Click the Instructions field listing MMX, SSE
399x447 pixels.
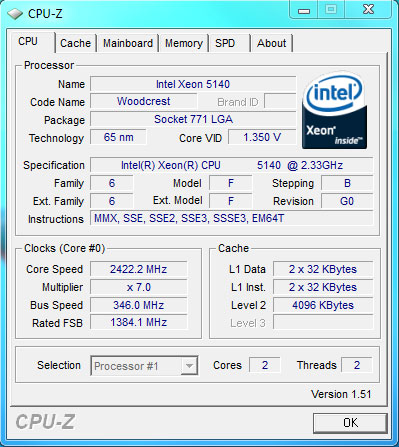click(x=231, y=218)
